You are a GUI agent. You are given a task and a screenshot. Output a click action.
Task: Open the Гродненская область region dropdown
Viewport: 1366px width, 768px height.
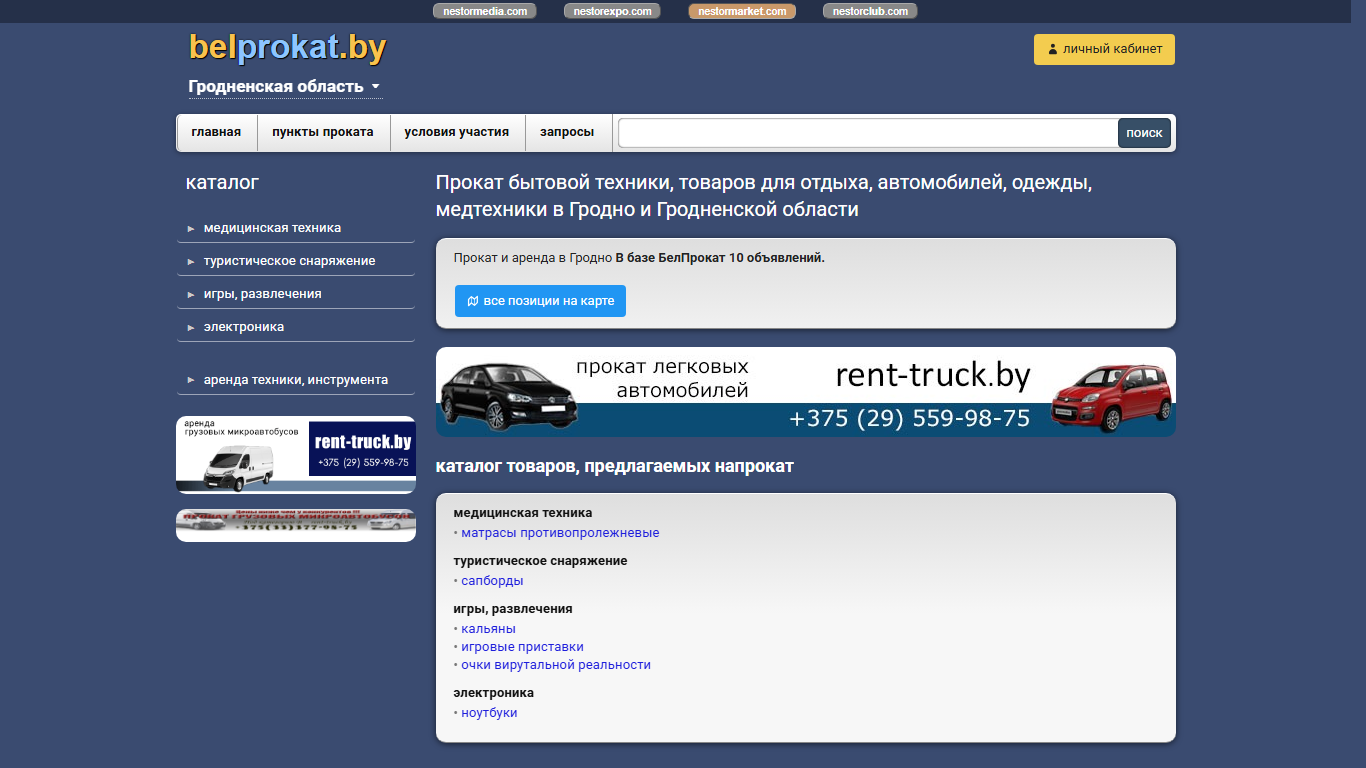[x=285, y=87]
